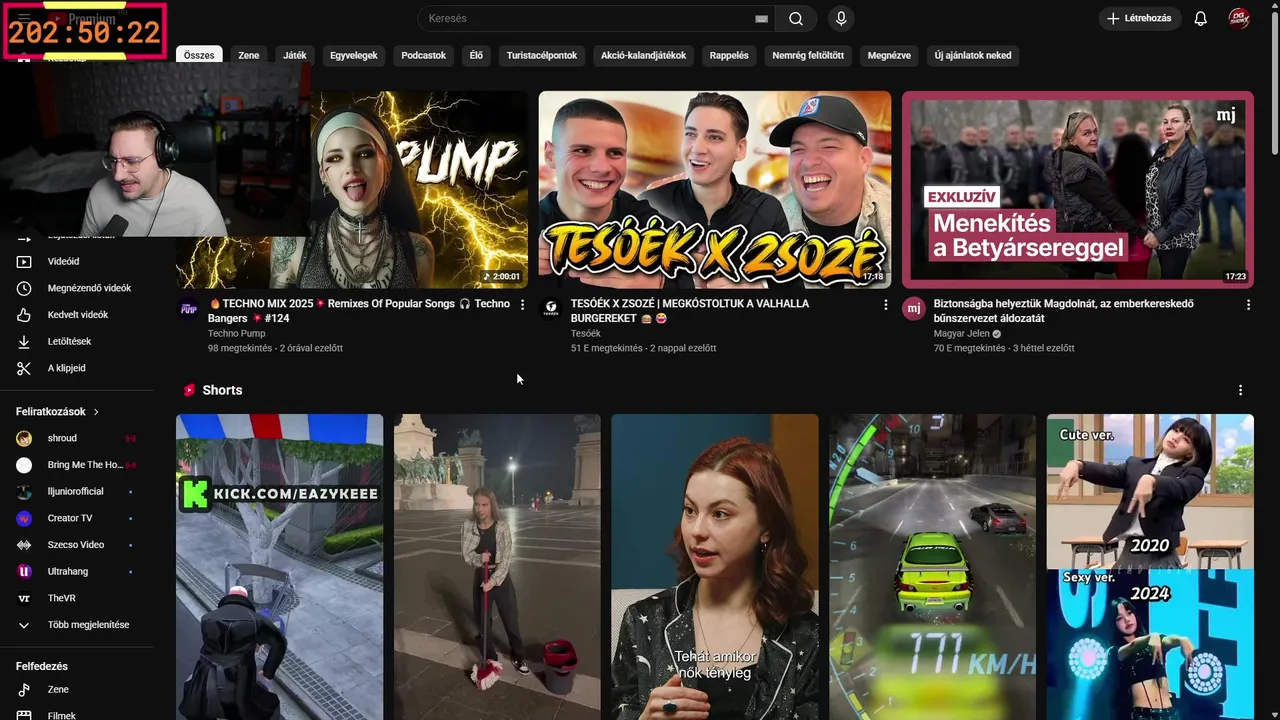This screenshot has width=1280, height=720.
Task: Open options menu for Tesóék video
Action: point(885,305)
